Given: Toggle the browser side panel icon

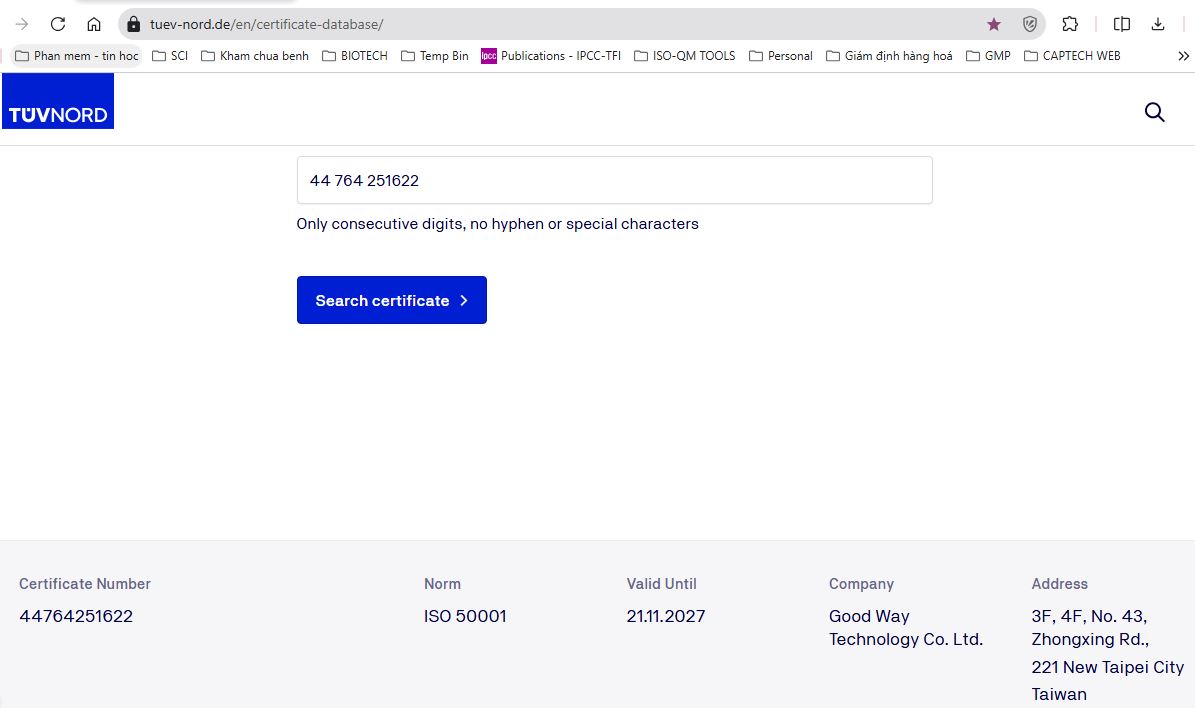Looking at the screenshot, I should coord(1122,24).
